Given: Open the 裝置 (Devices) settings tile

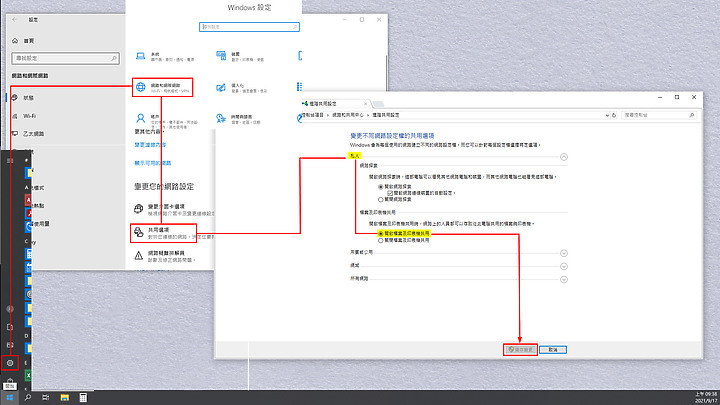Looking at the screenshot, I should (241, 56).
